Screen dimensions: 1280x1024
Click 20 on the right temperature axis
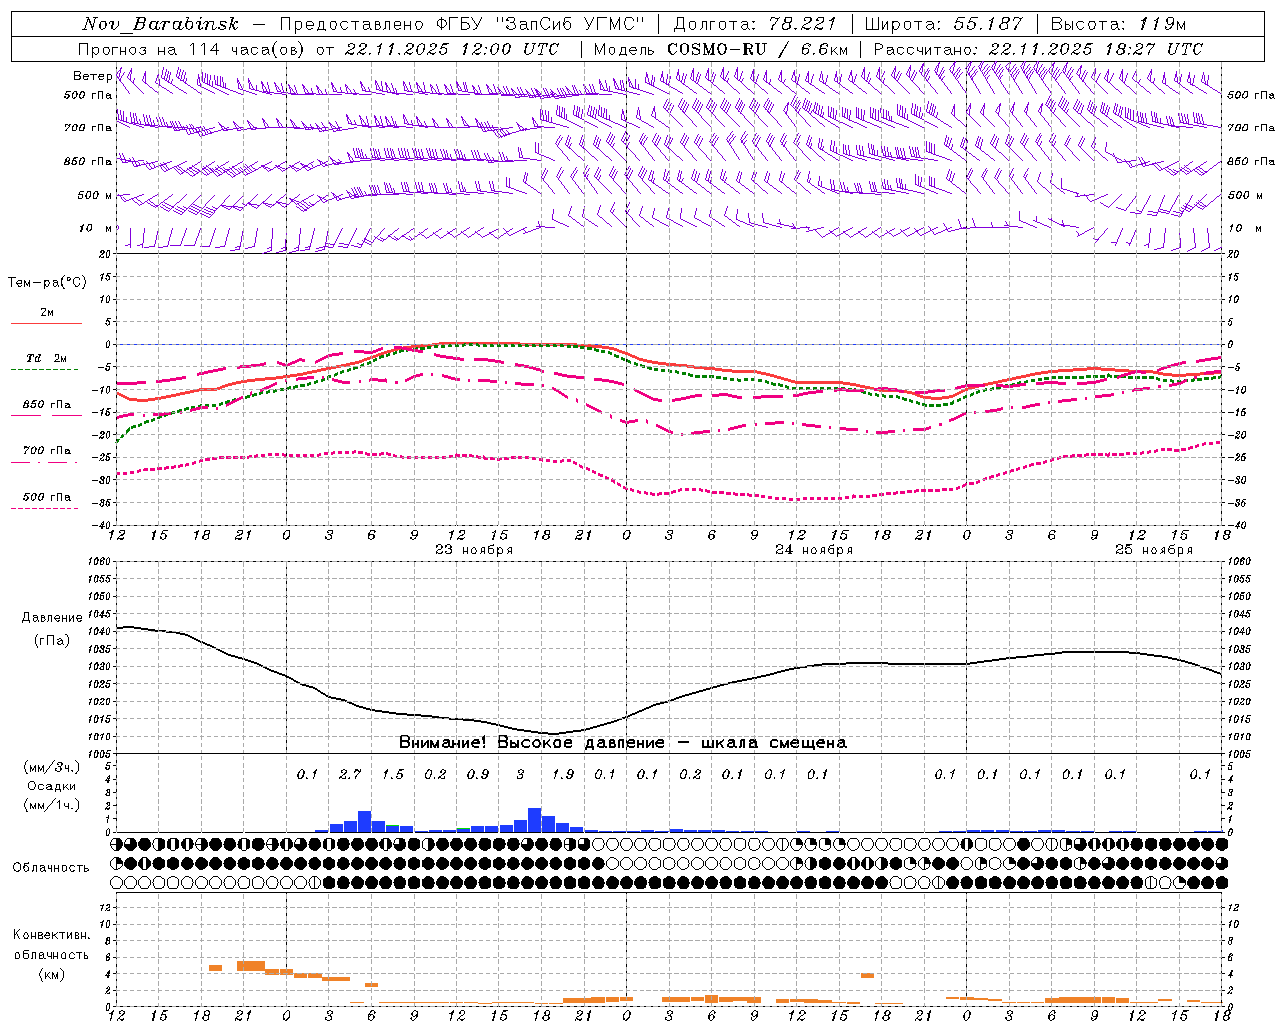coord(1233,254)
